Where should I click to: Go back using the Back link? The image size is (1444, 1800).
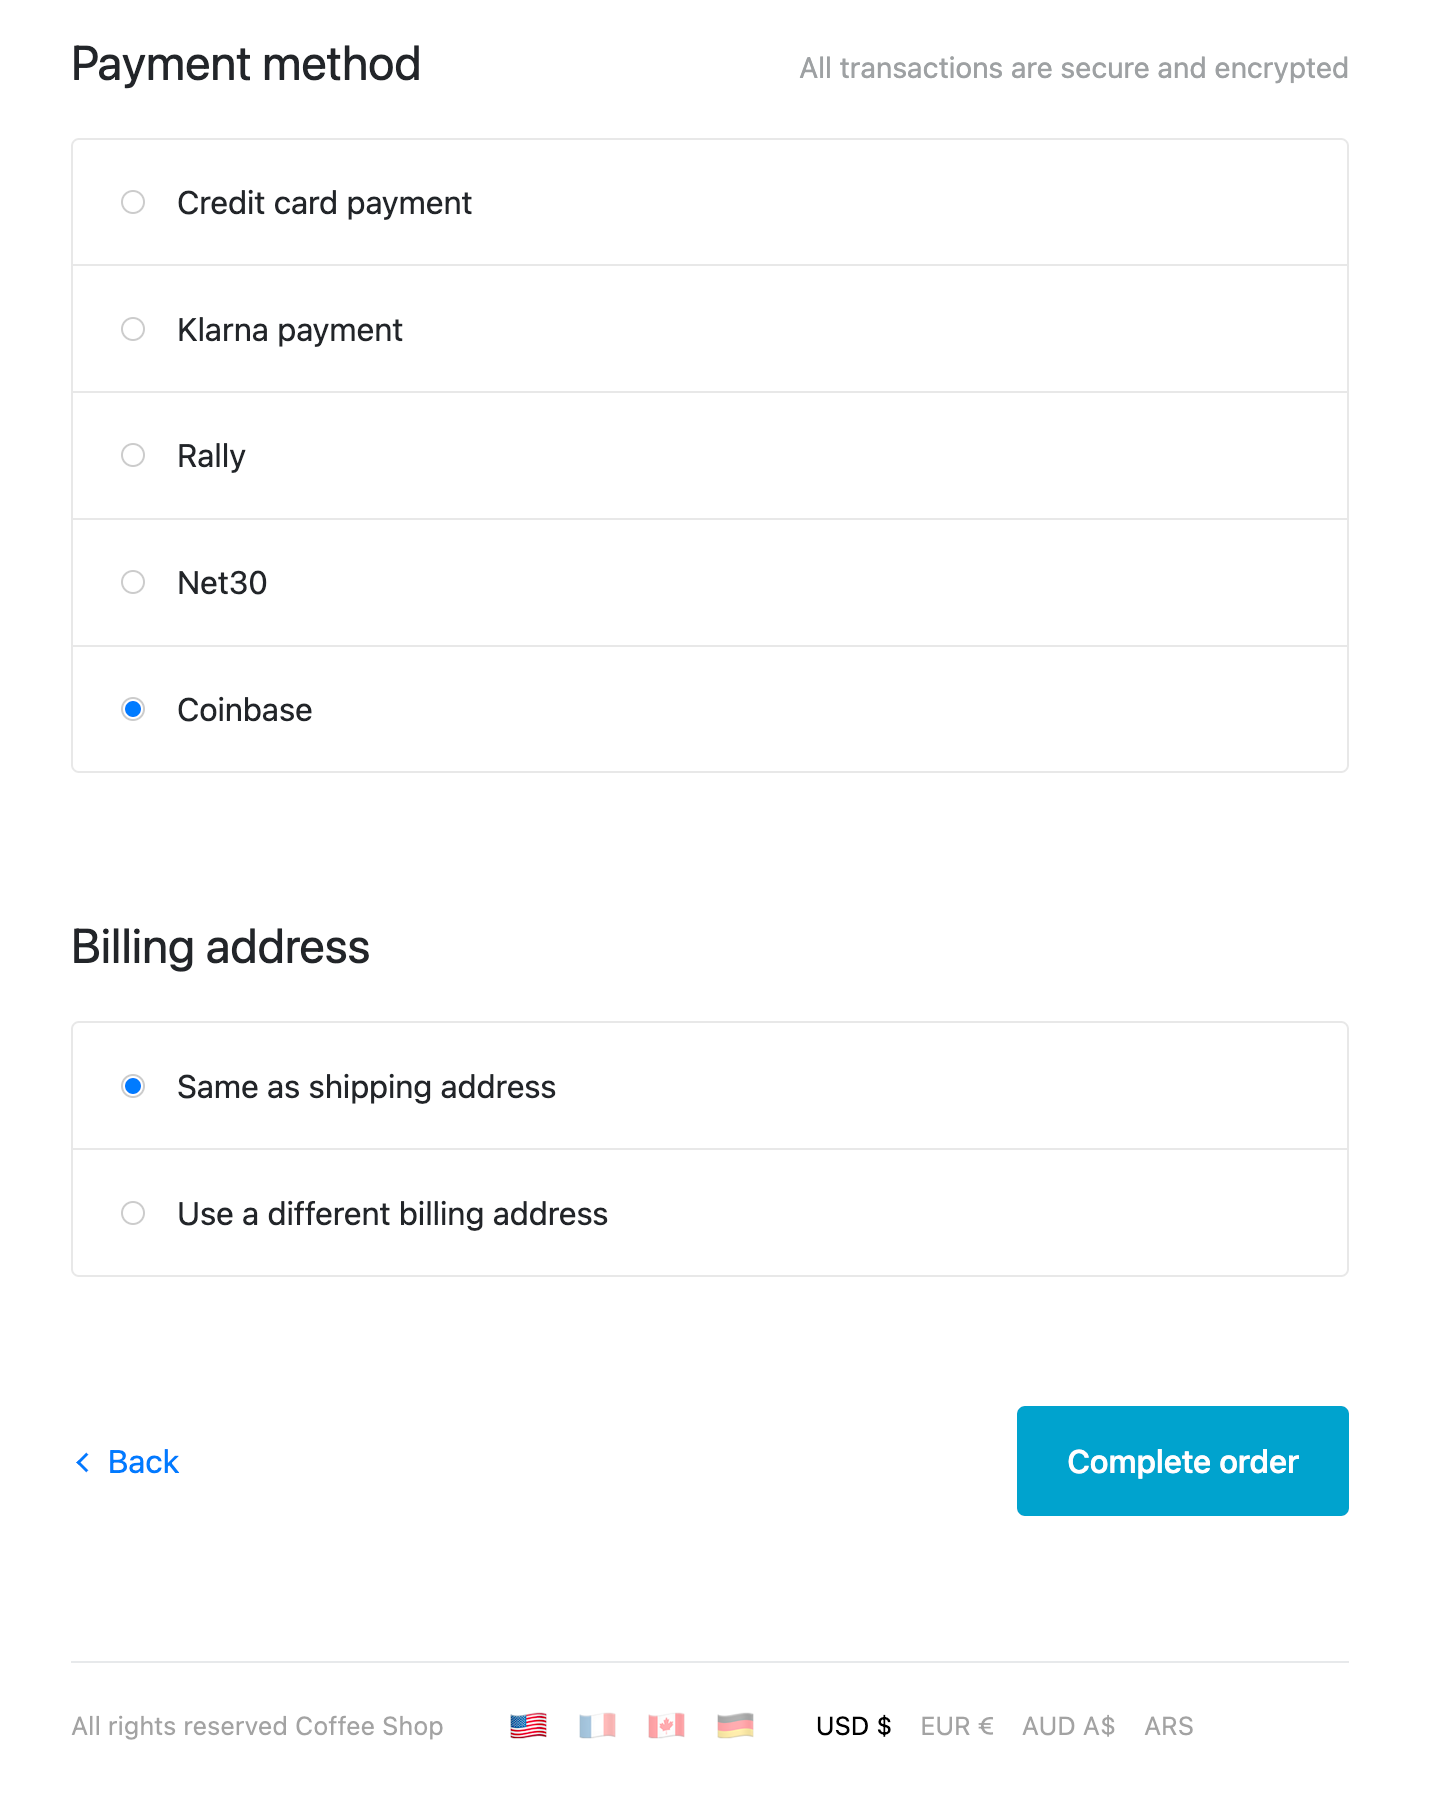coord(143,1462)
